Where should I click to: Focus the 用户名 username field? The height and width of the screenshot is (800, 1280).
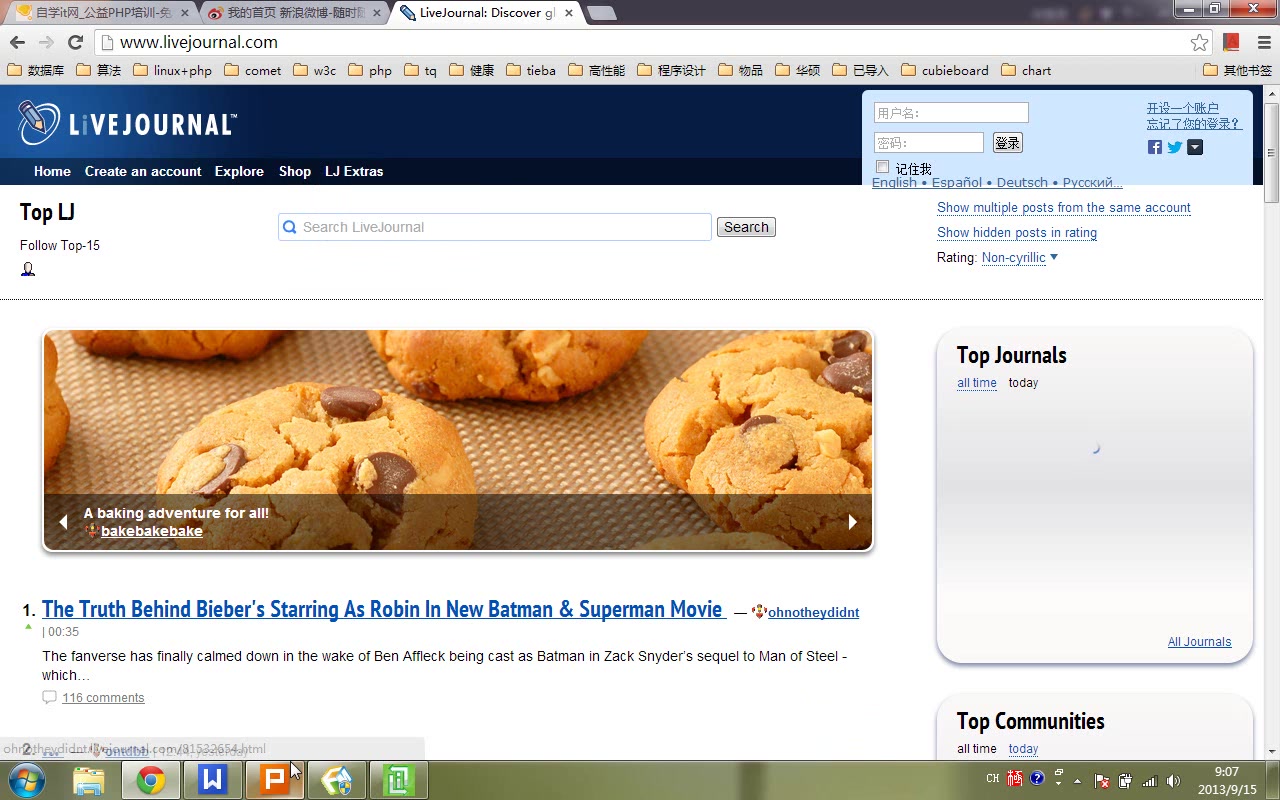pos(951,113)
